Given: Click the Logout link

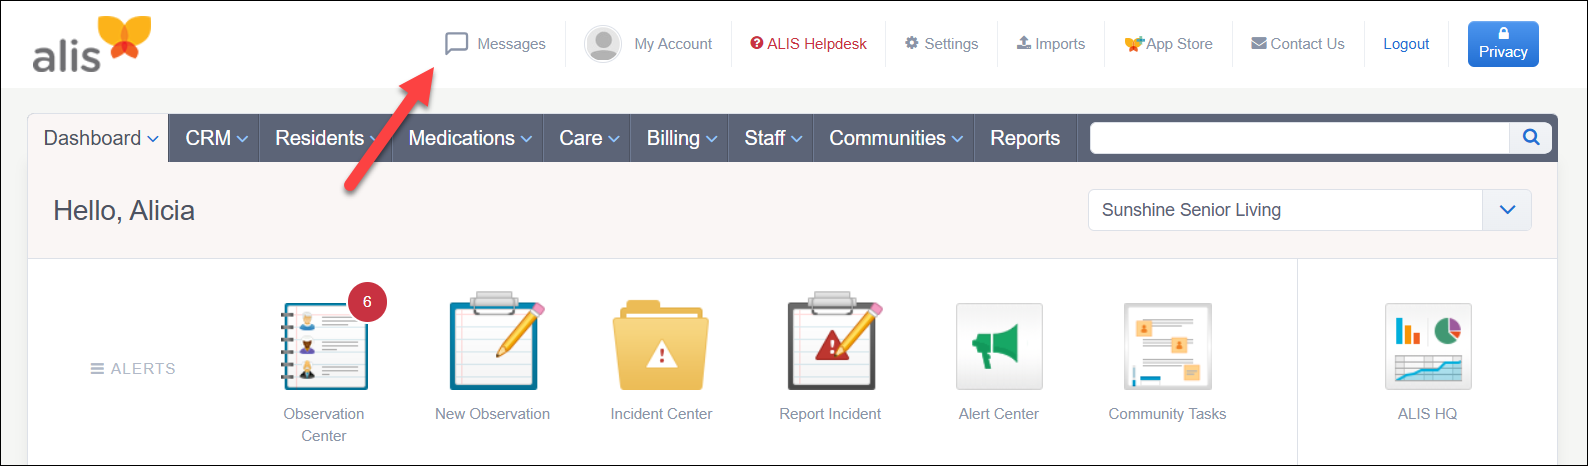Looking at the screenshot, I should point(1406,44).
